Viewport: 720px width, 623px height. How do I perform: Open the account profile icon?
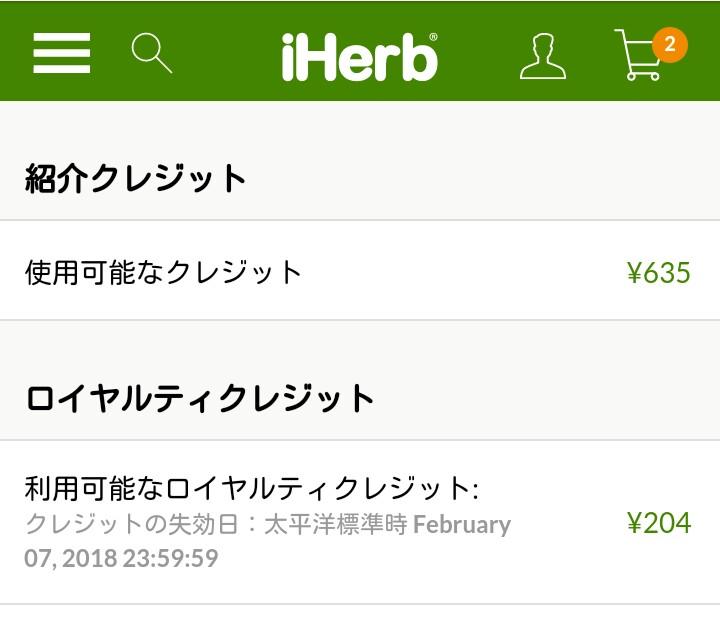click(x=542, y=55)
